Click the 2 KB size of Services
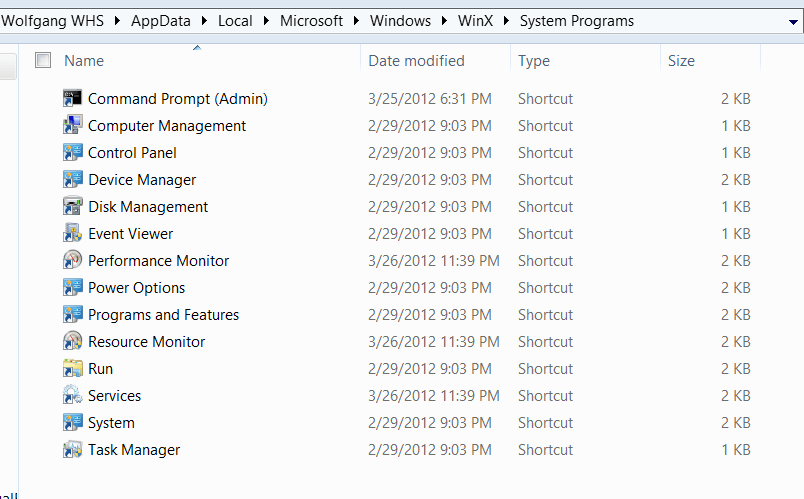Viewport: 804px width, 499px height. click(736, 396)
